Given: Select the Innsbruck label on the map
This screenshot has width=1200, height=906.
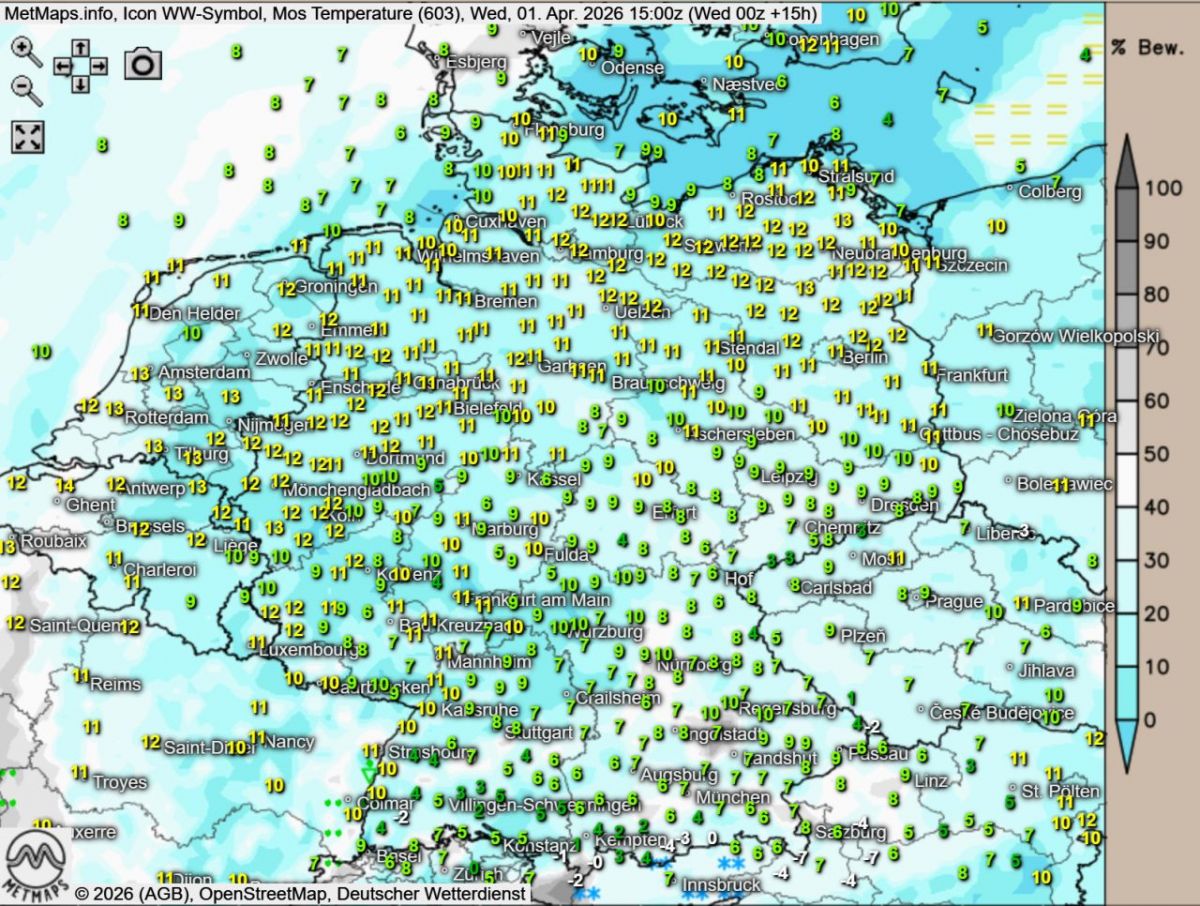Looking at the screenshot, I should coord(721,885).
